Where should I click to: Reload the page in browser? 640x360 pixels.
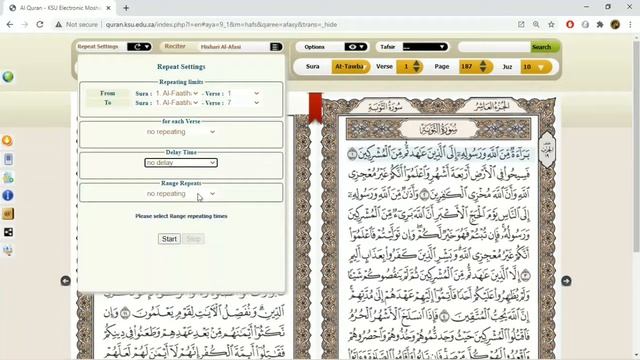40,24
